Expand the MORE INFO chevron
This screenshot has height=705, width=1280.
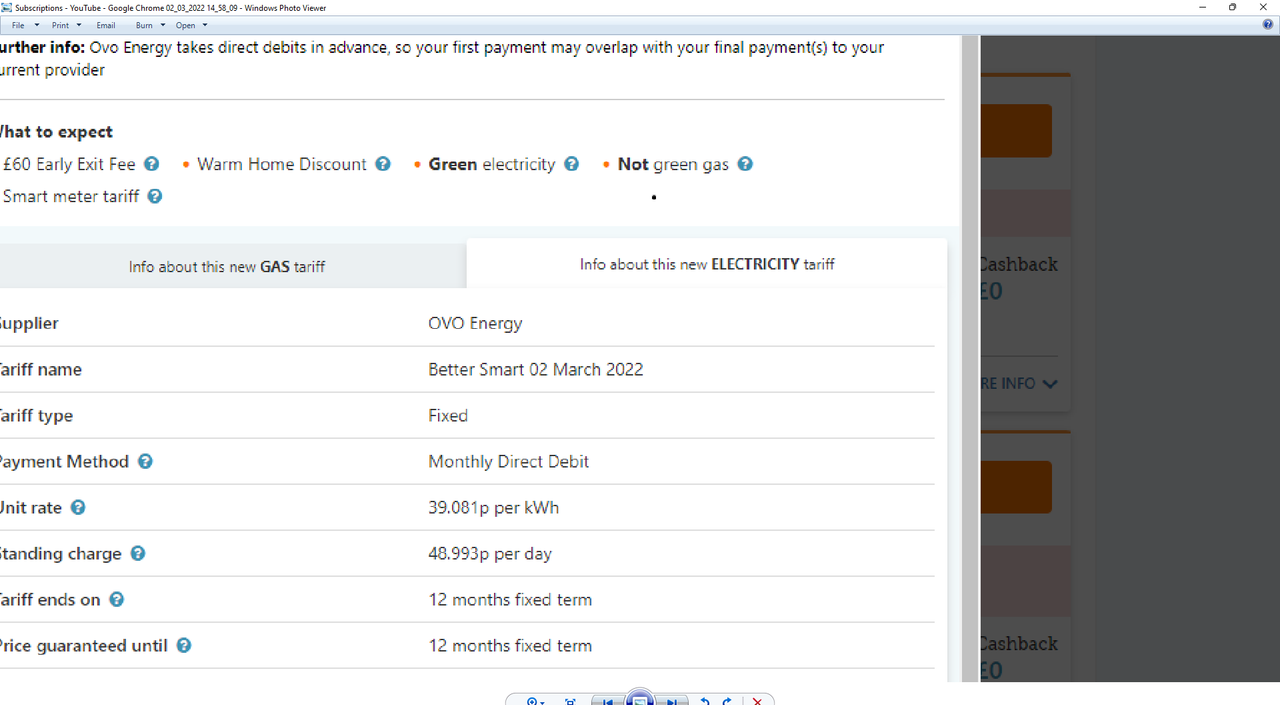point(1049,384)
